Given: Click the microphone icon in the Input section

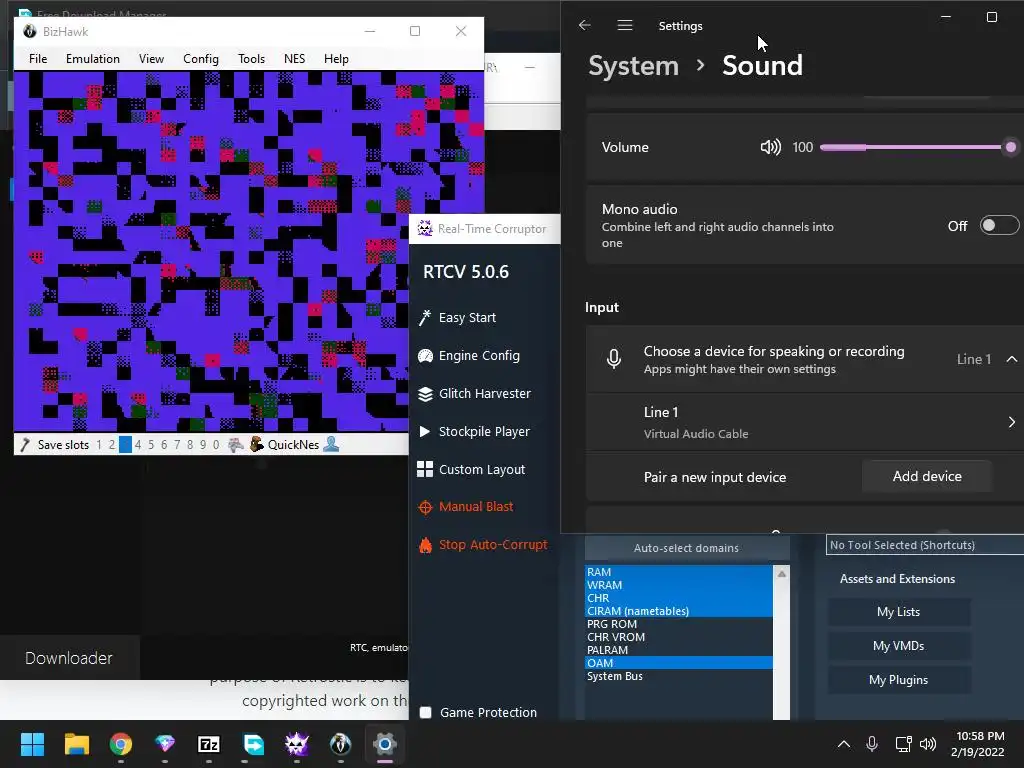Looking at the screenshot, I should pyautogui.click(x=614, y=359).
